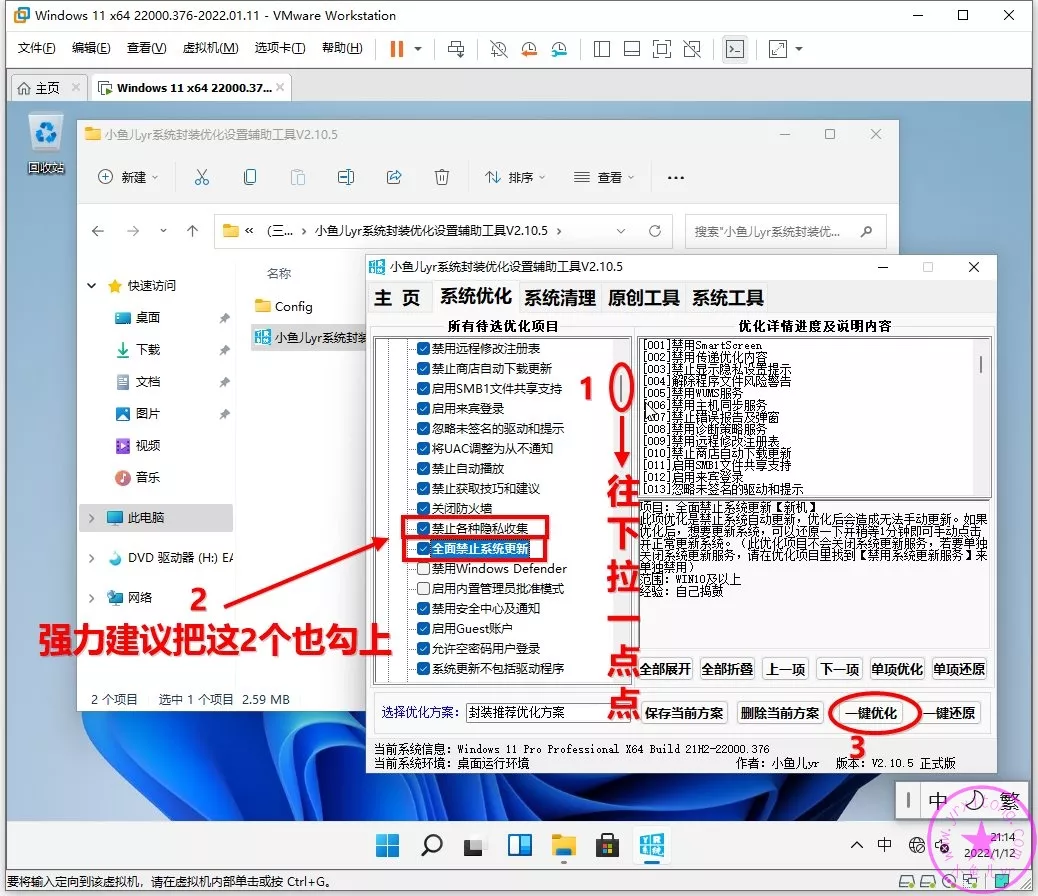Open the Windows Start button on taskbar
Screen dimensions: 1038x896
coord(387,846)
